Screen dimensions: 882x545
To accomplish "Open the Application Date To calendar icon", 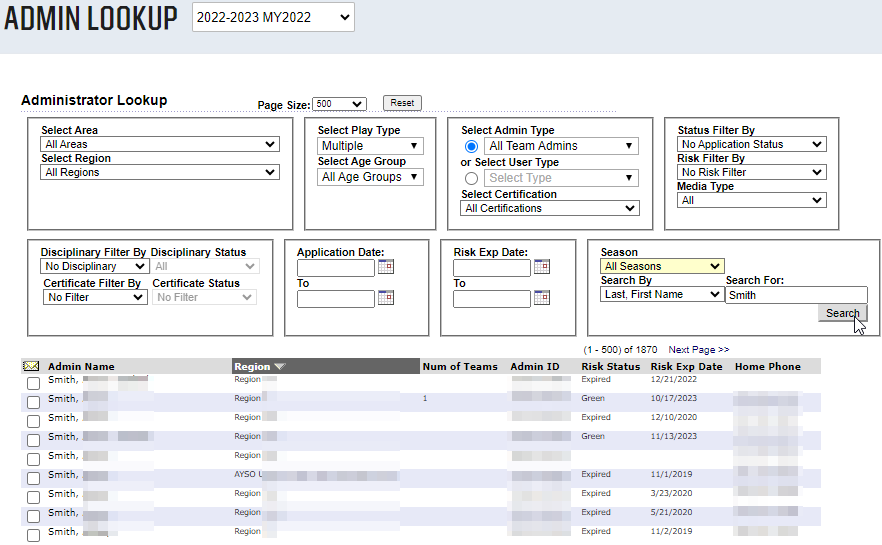I will (x=386, y=297).
